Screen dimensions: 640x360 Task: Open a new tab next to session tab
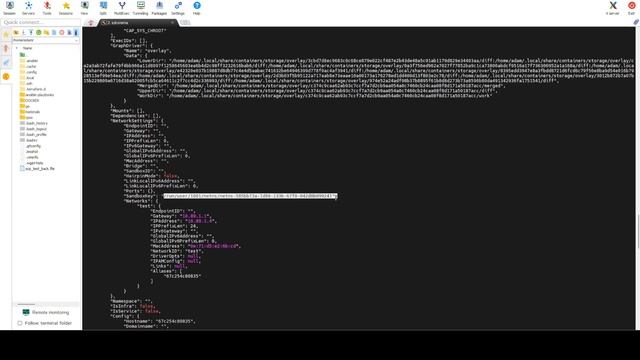tap(185, 22)
